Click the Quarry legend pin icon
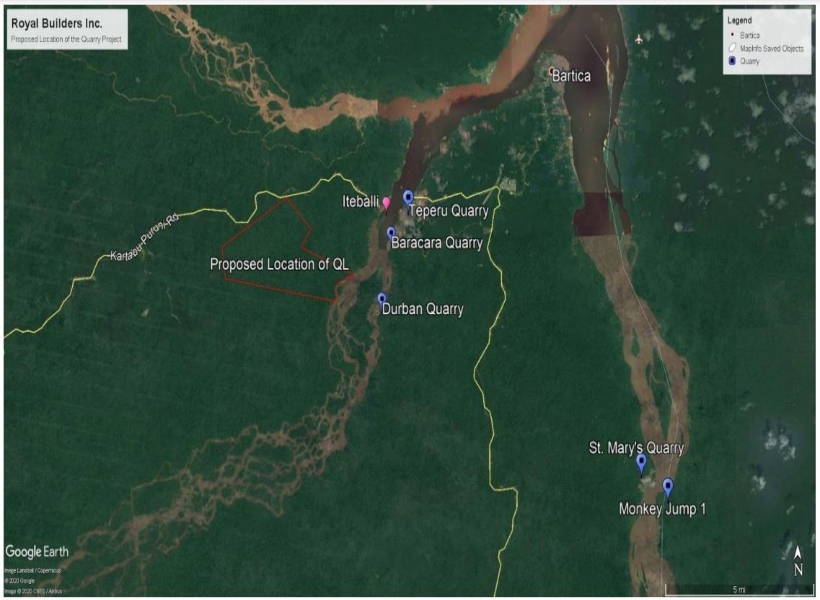This screenshot has width=820, height=600. point(732,61)
